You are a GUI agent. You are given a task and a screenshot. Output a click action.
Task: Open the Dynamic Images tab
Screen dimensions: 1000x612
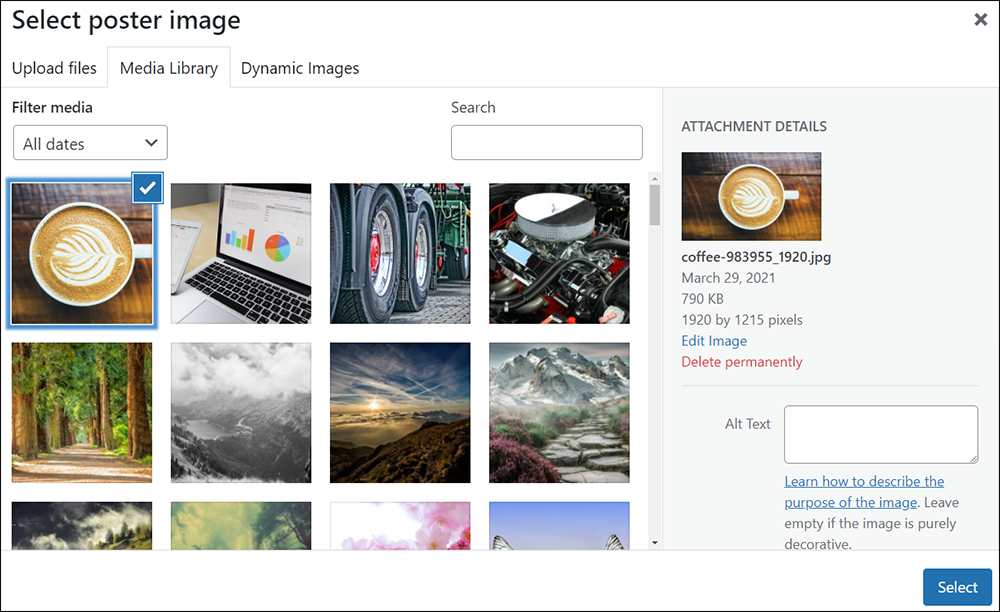[300, 68]
